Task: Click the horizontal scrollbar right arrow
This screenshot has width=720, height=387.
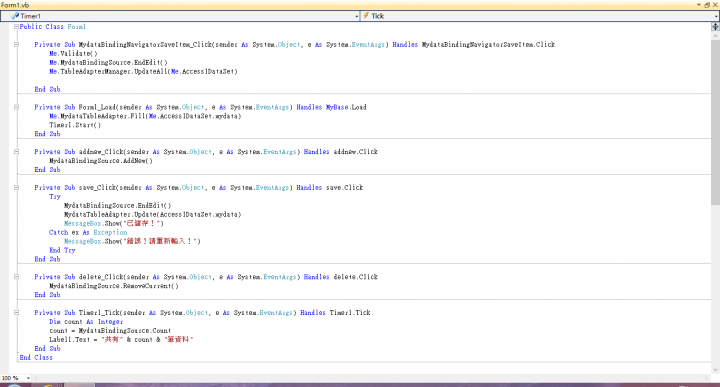Action: click(x=707, y=378)
